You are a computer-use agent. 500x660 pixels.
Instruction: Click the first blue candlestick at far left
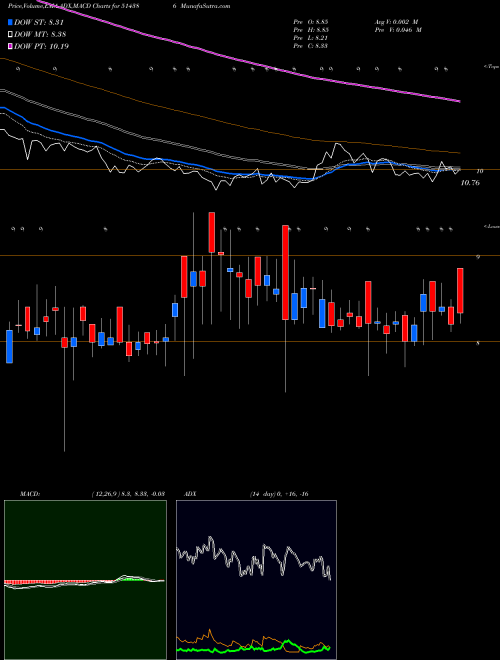[9, 346]
